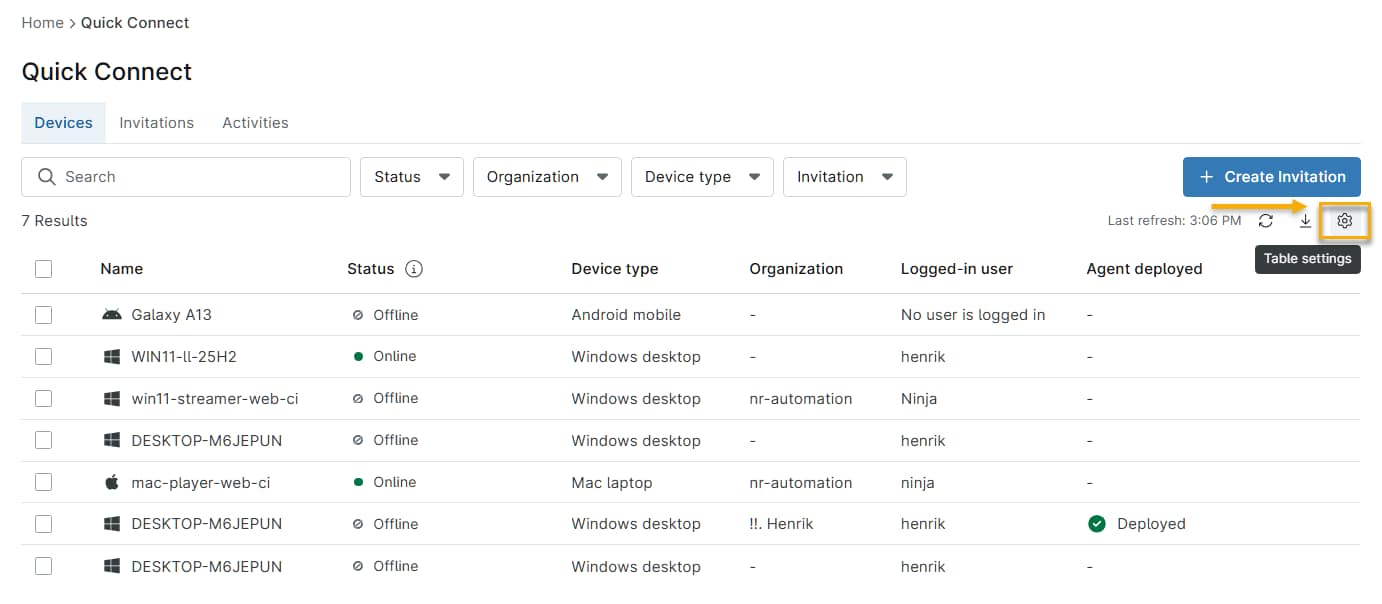Select the win11-streamer-web-ci row checkbox

pyautogui.click(x=43, y=399)
